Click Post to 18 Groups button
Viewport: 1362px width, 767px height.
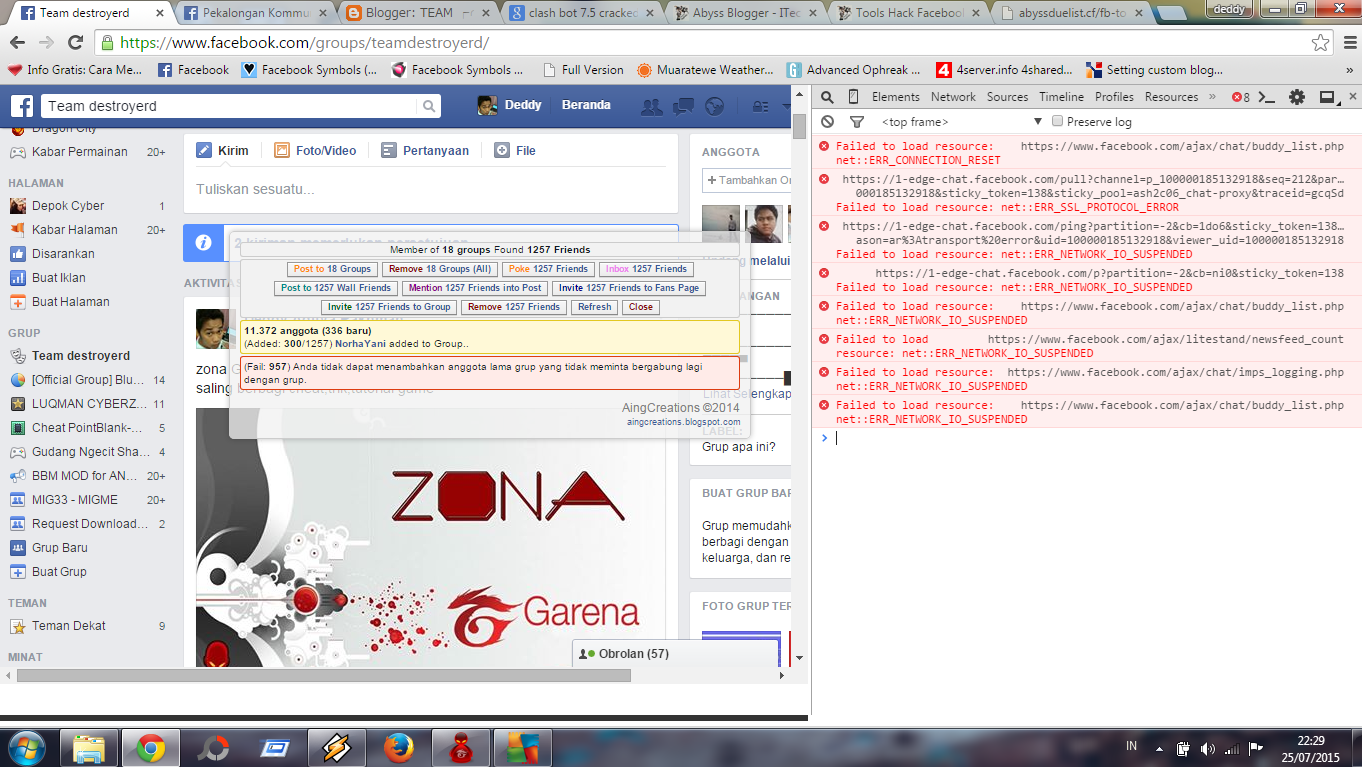(332, 269)
